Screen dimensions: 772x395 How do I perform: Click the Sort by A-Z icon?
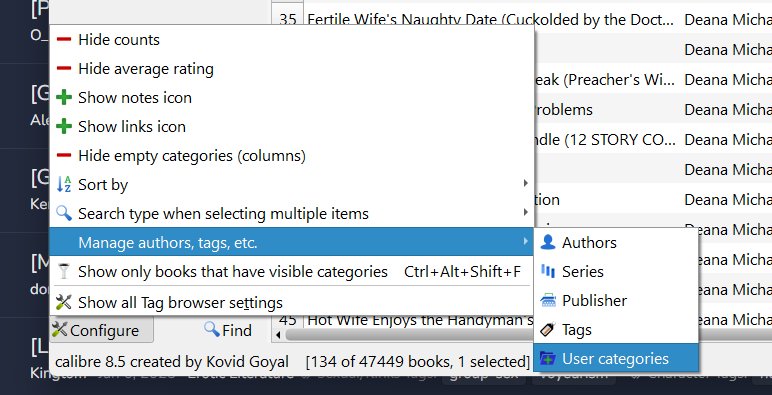tap(64, 184)
